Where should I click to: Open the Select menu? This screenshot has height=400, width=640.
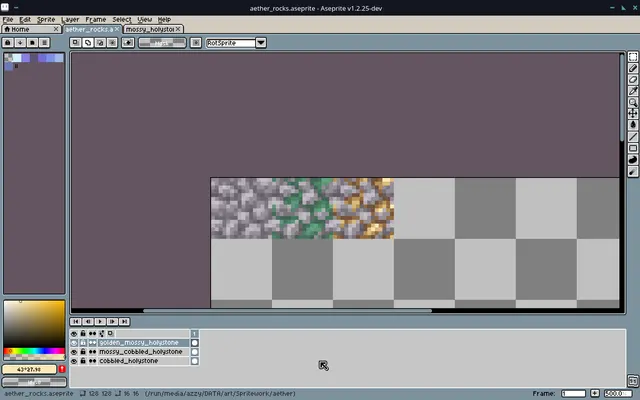[x=122, y=20]
